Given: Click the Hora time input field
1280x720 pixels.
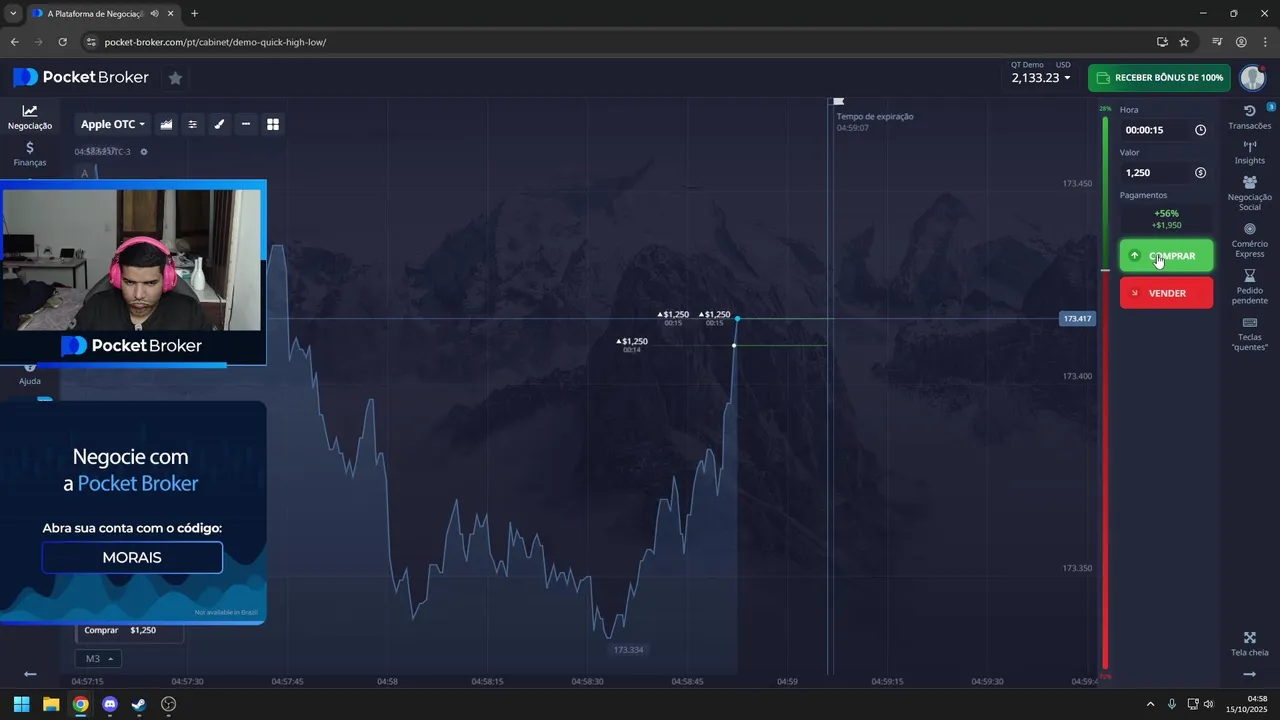Looking at the screenshot, I should pos(1166,130).
